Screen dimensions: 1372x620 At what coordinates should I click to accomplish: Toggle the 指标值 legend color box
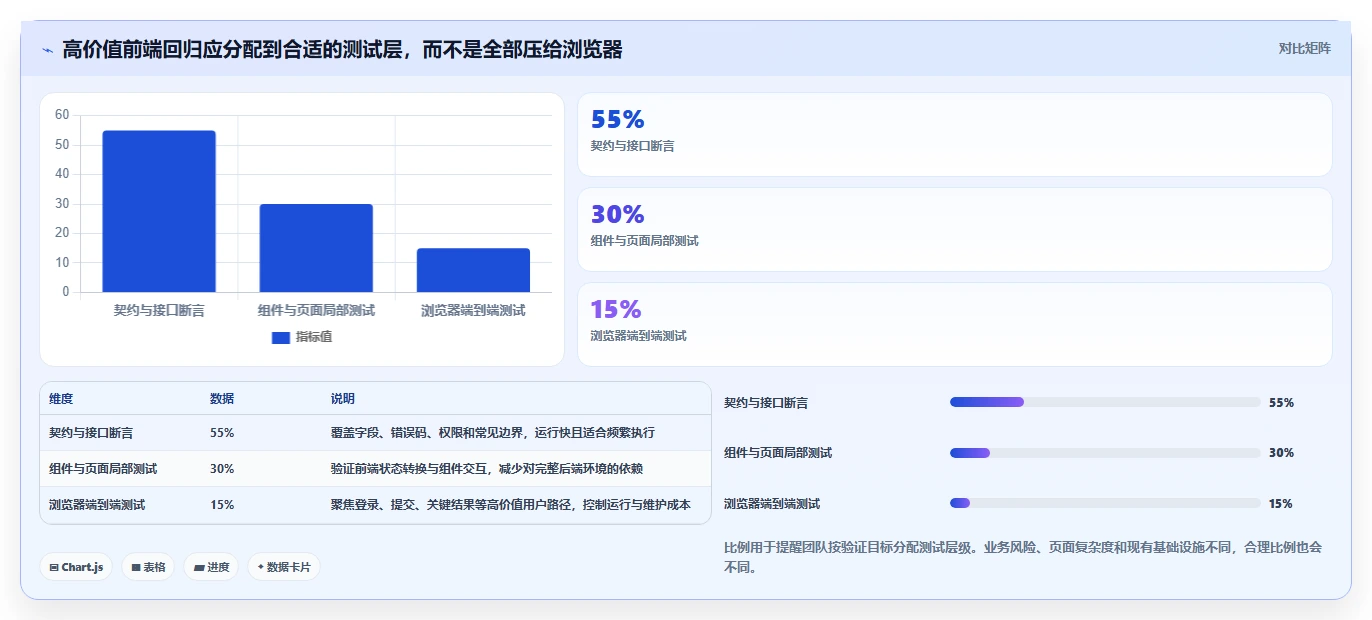pos(281,338)
